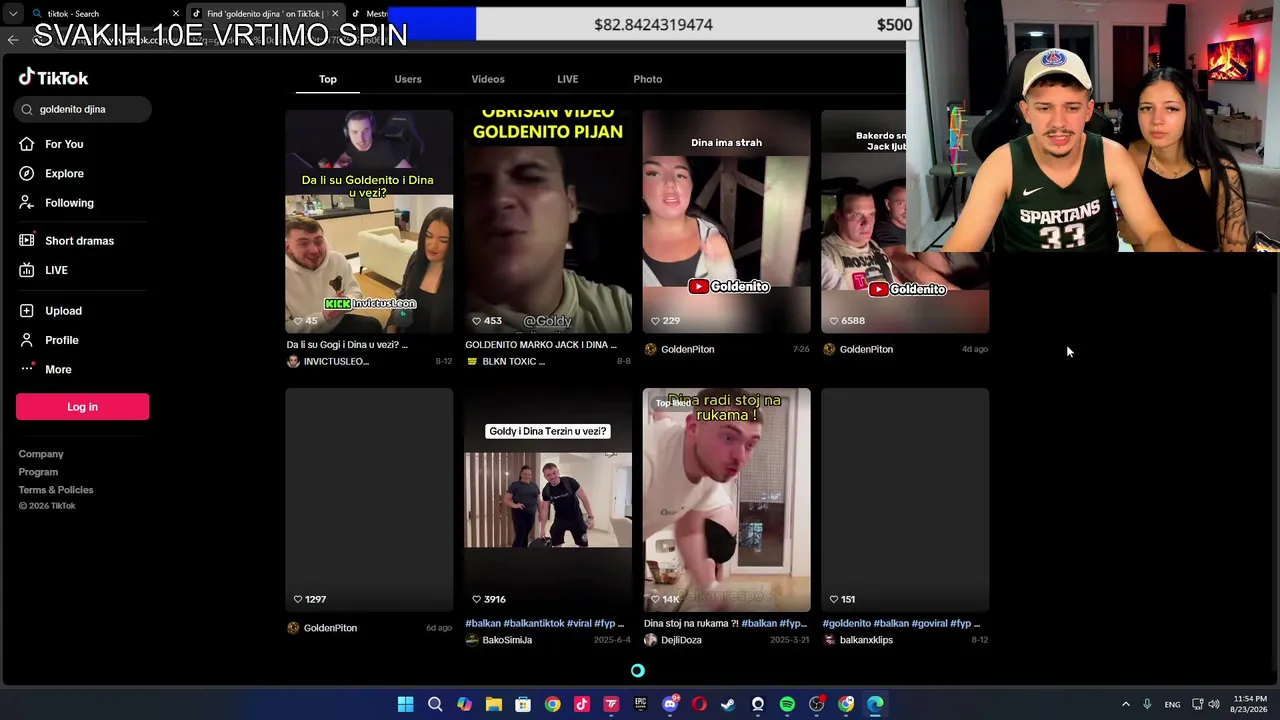
Task: Click the TikTok logo
Action: (54, 78)
